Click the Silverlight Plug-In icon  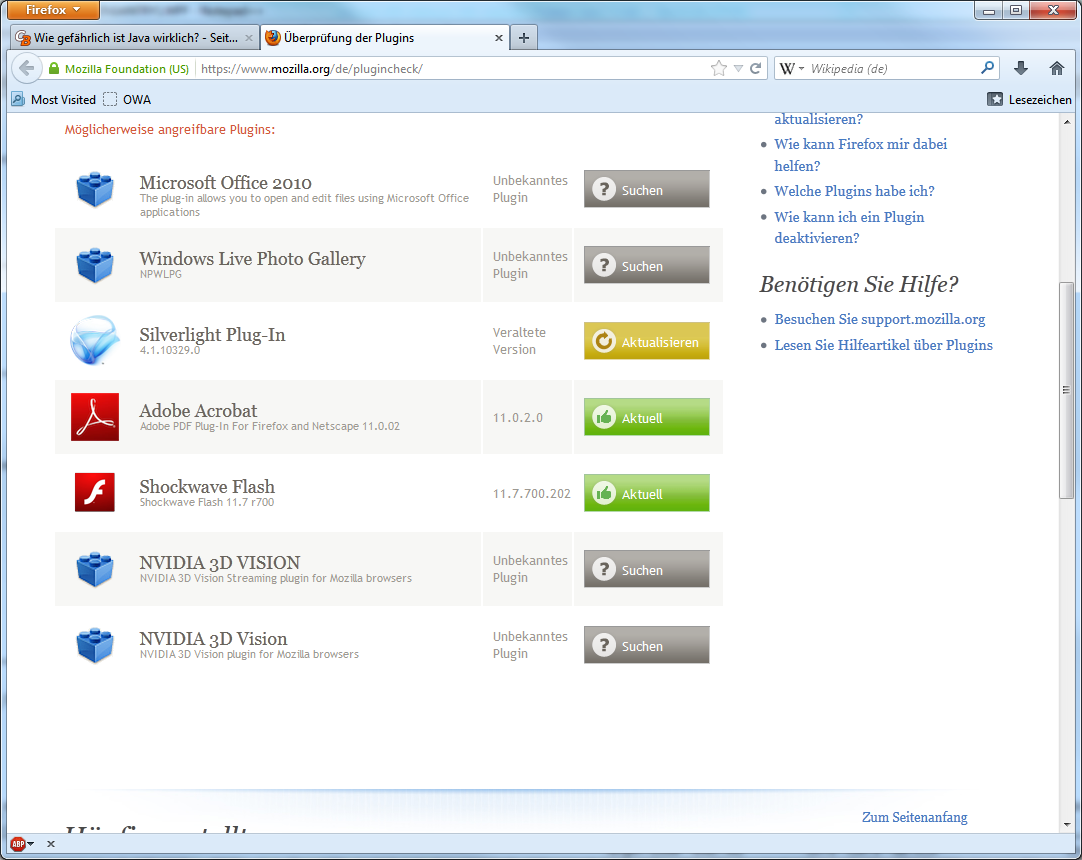(x=95, y=340)
